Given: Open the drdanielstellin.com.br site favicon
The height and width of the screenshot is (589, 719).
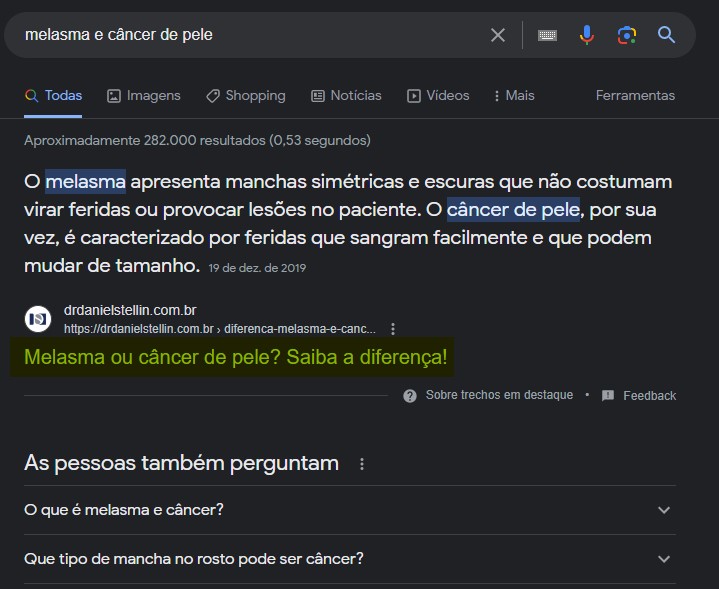Looking at the screenshot, I should click(x=38, y=319).
